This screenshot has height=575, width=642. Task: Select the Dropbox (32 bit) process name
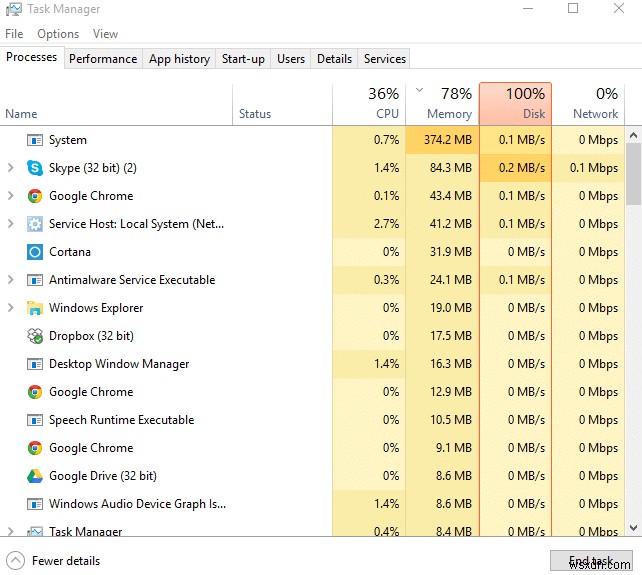(91, 336)
